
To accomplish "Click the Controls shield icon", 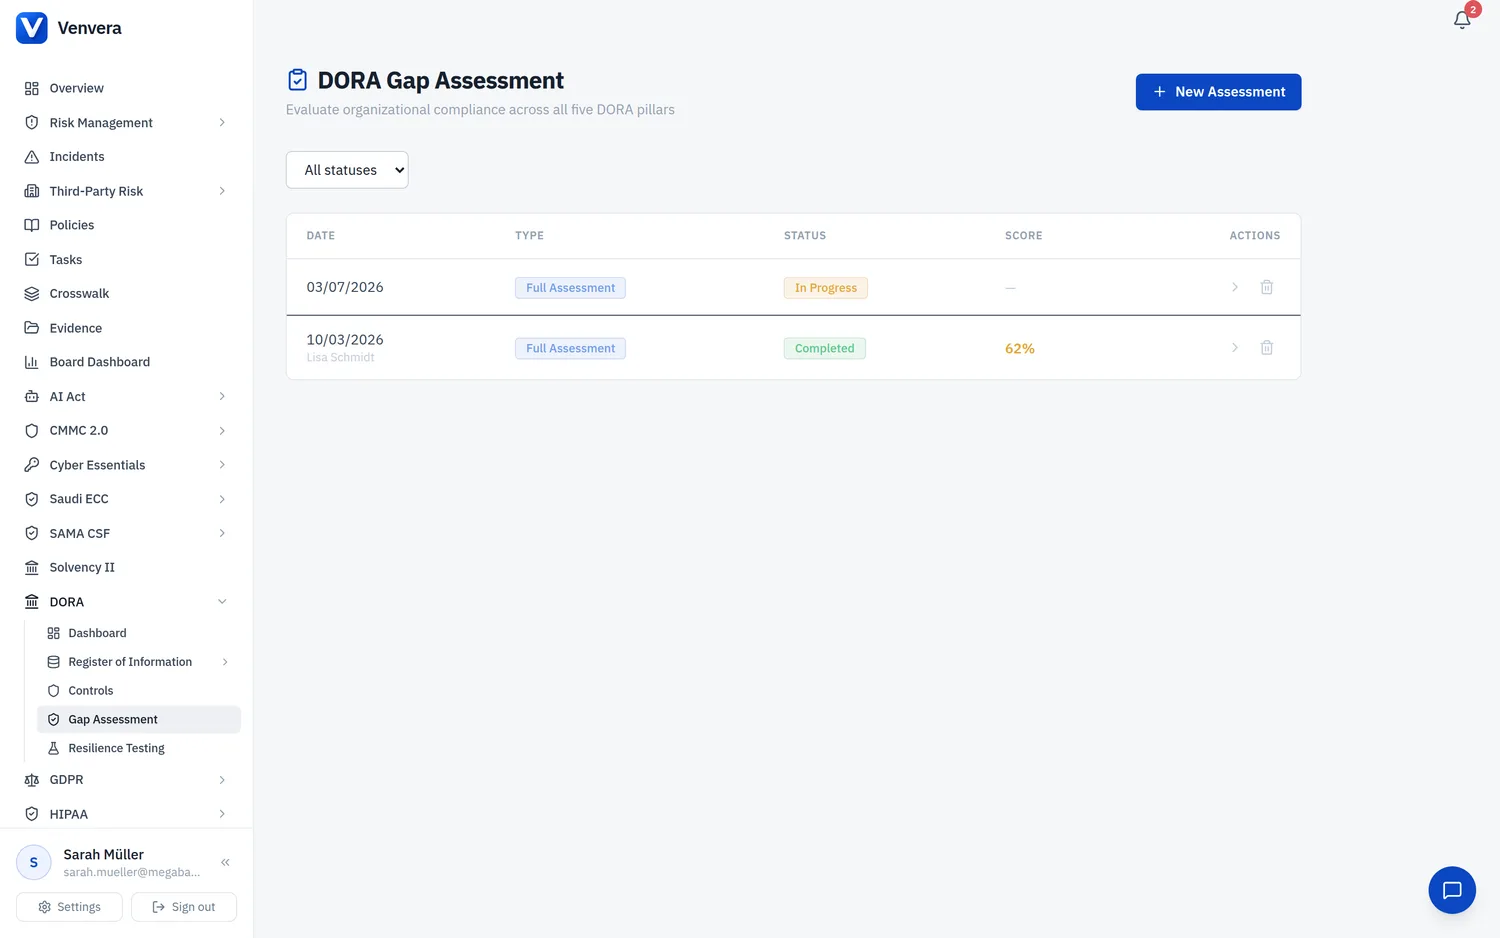I will pos(54,691).
